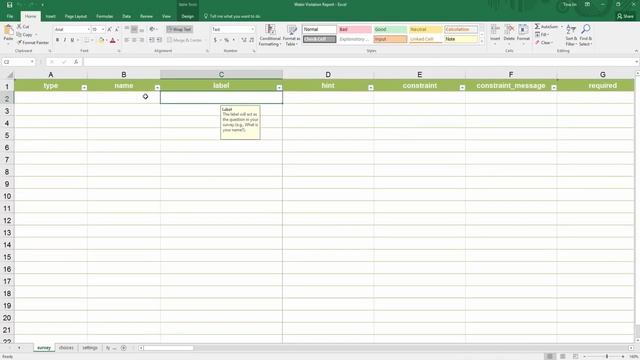The height and width of the screenshot is (360, 640).
Task: Open the Table Tools Design tab
Action: (x=187, y=16)
